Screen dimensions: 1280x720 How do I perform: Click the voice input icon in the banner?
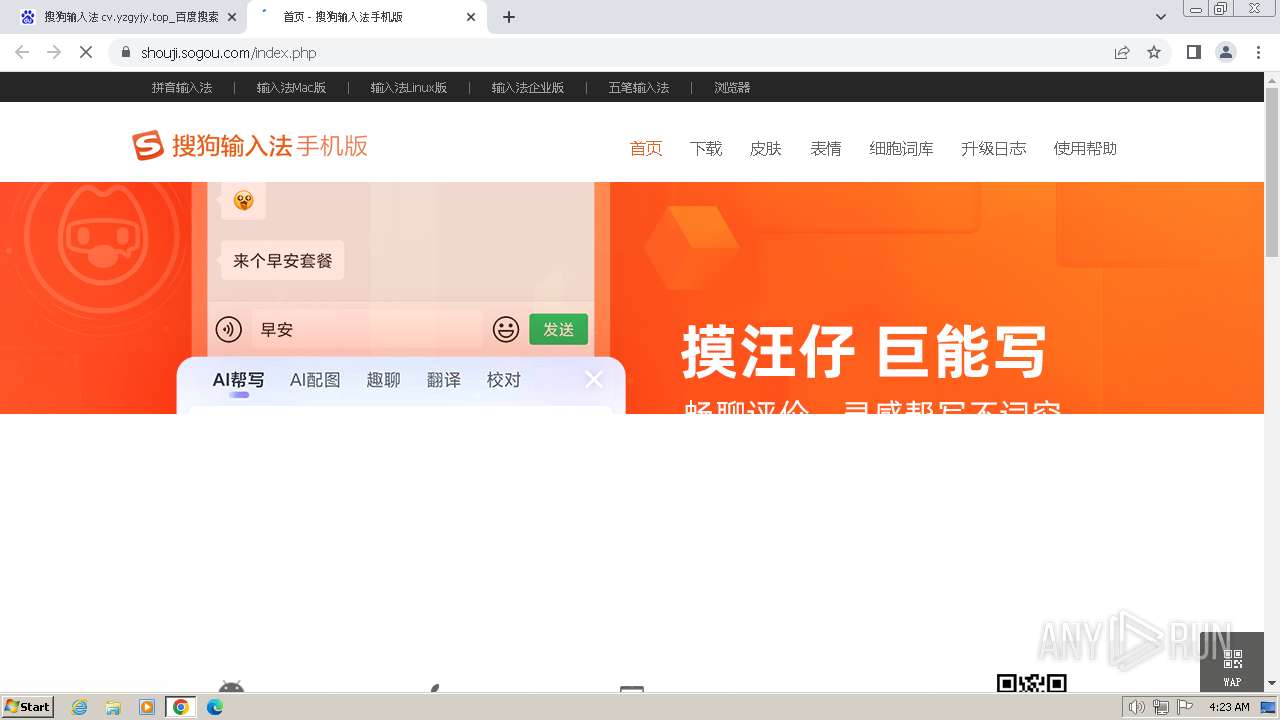tap(229, 329)
